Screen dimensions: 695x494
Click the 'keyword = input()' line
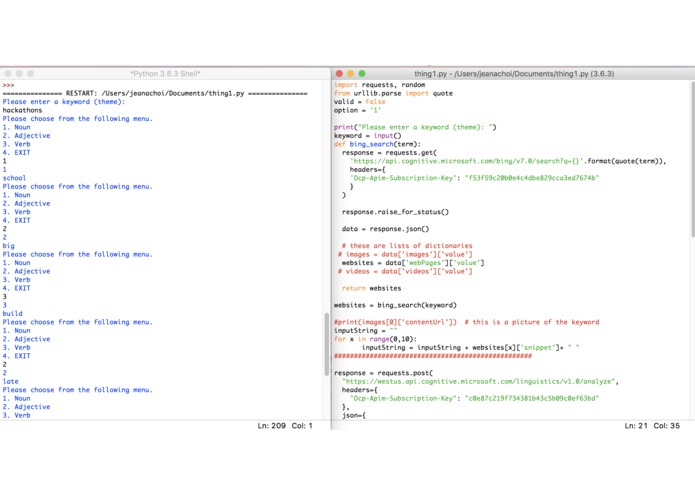point(367,136)
